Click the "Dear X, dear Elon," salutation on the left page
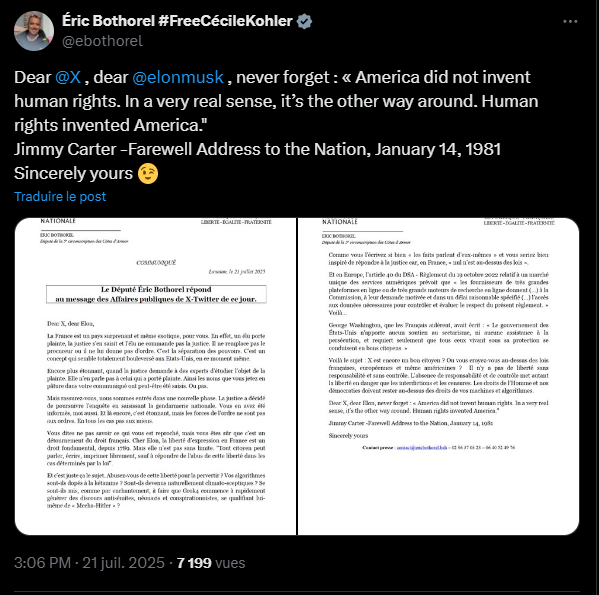This screenshot has width=599, height=595. tap(71, 323)
